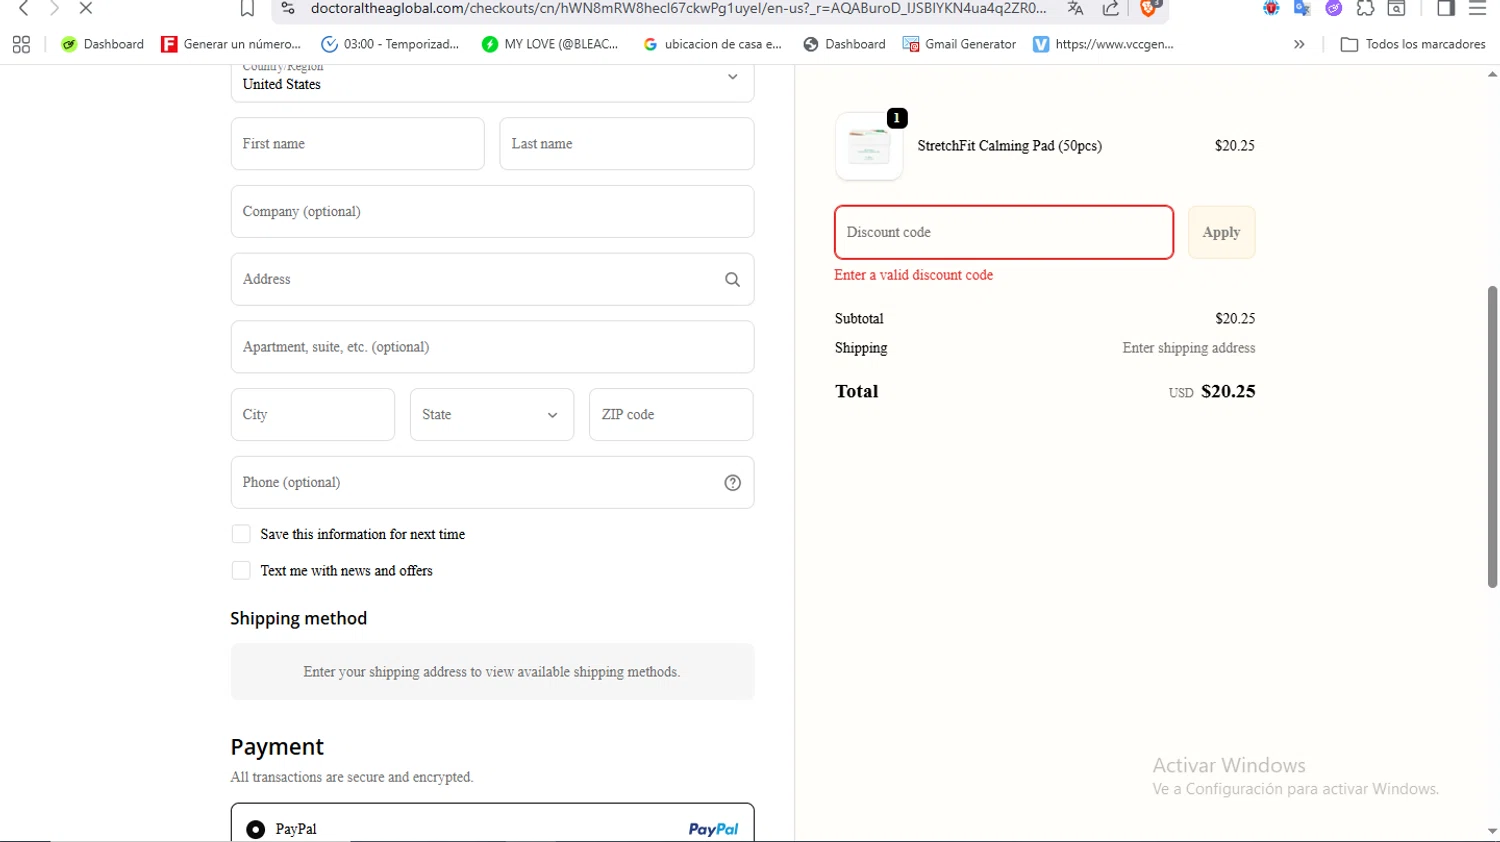The image size is (1500, 842).
Task: Open the second Dashboard bookmark with globe icon
Action: pyautogui.click(x=845, y=44)
